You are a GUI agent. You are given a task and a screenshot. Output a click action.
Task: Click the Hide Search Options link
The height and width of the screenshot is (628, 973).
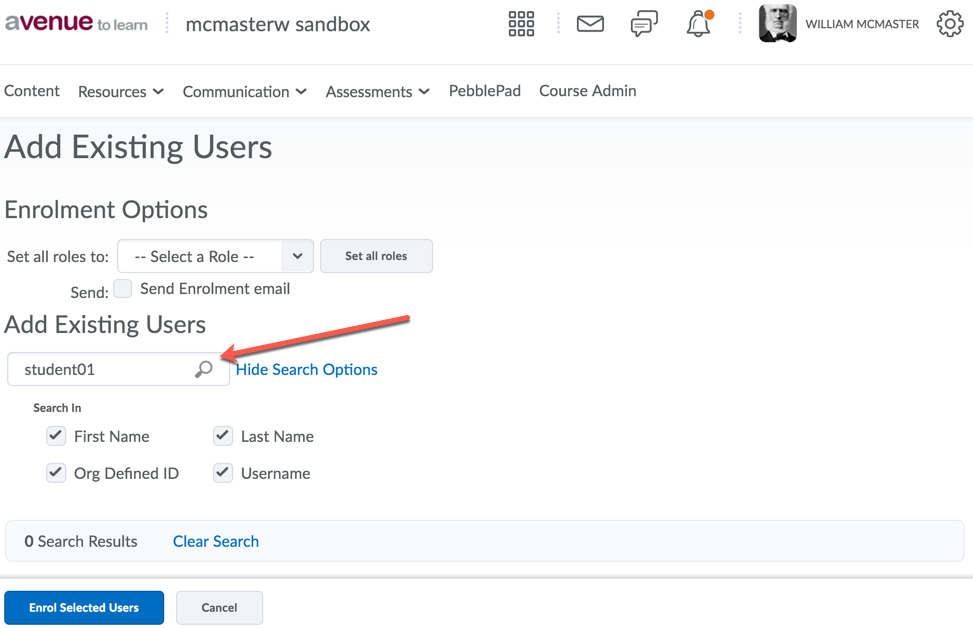(x=306, y=369)
